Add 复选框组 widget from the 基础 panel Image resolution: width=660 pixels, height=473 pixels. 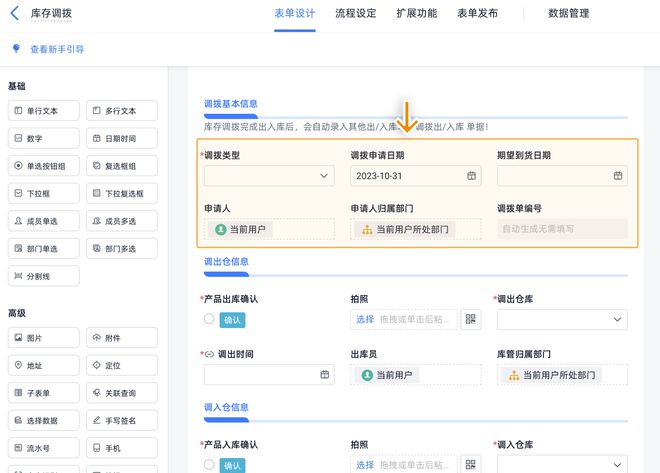(x=121, y=165)
